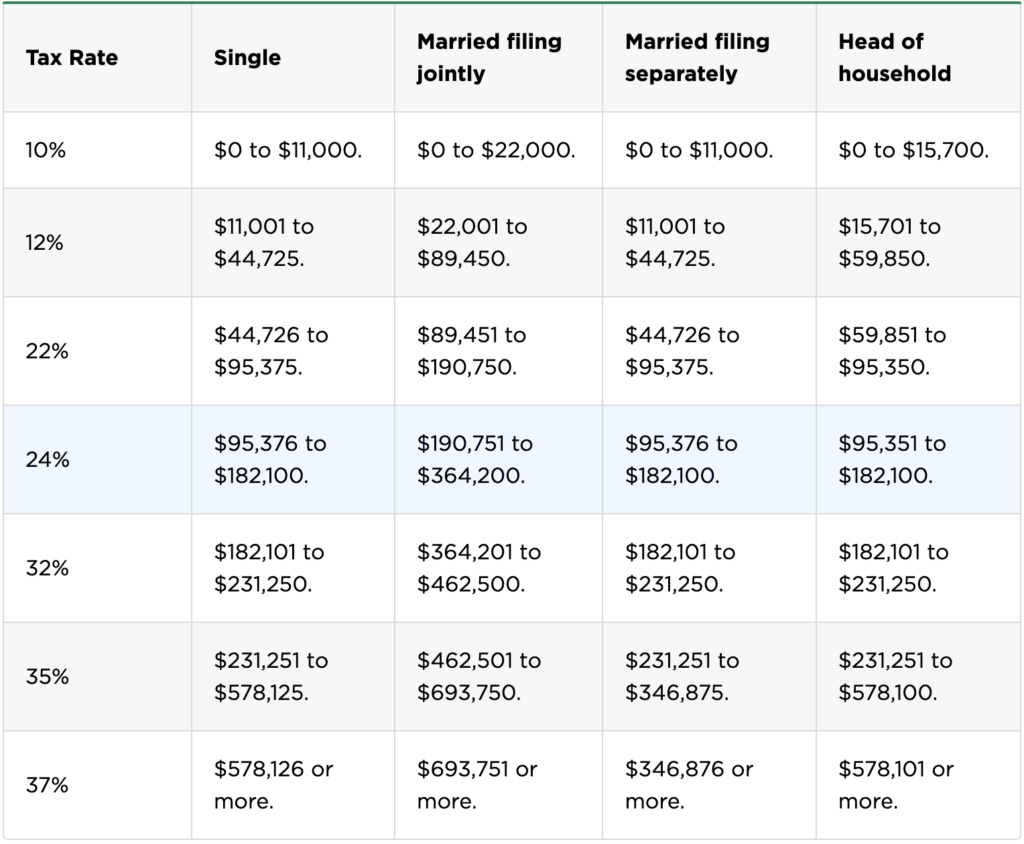Select the 22% tax rate cell
This screenshot has width=1024, height=844.
coord(47,351)
